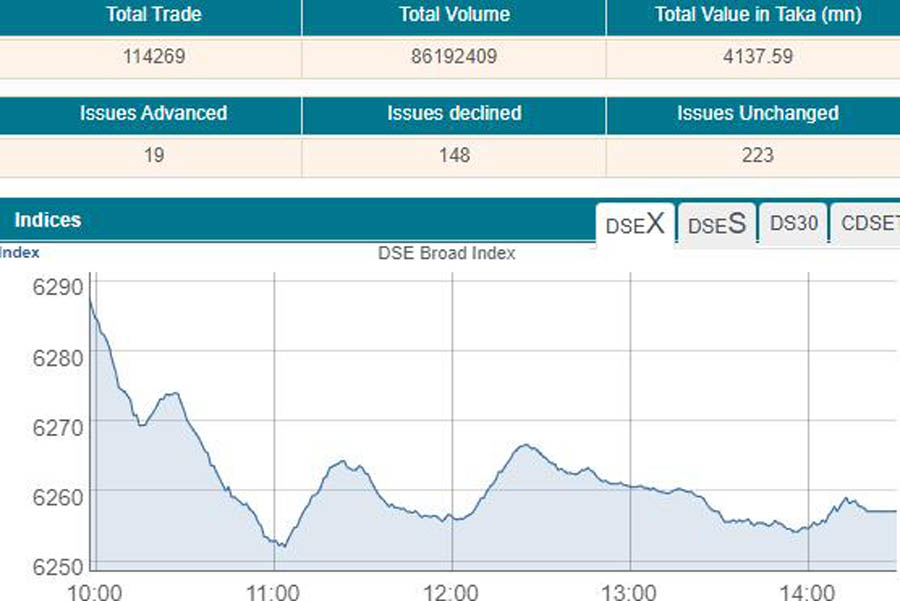The width and height of the screenshot is (900, 601).
Task: Select the total volume figure 86192409
Action: (x=454, y=56)
